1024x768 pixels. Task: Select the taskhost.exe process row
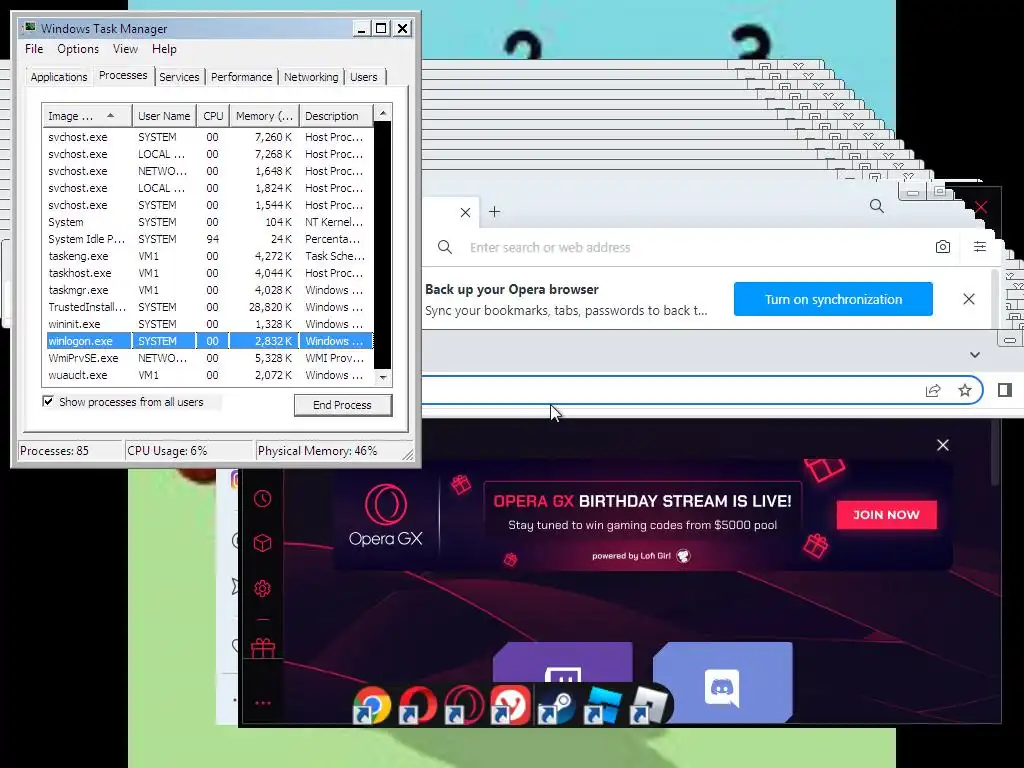tap(208, 273)
